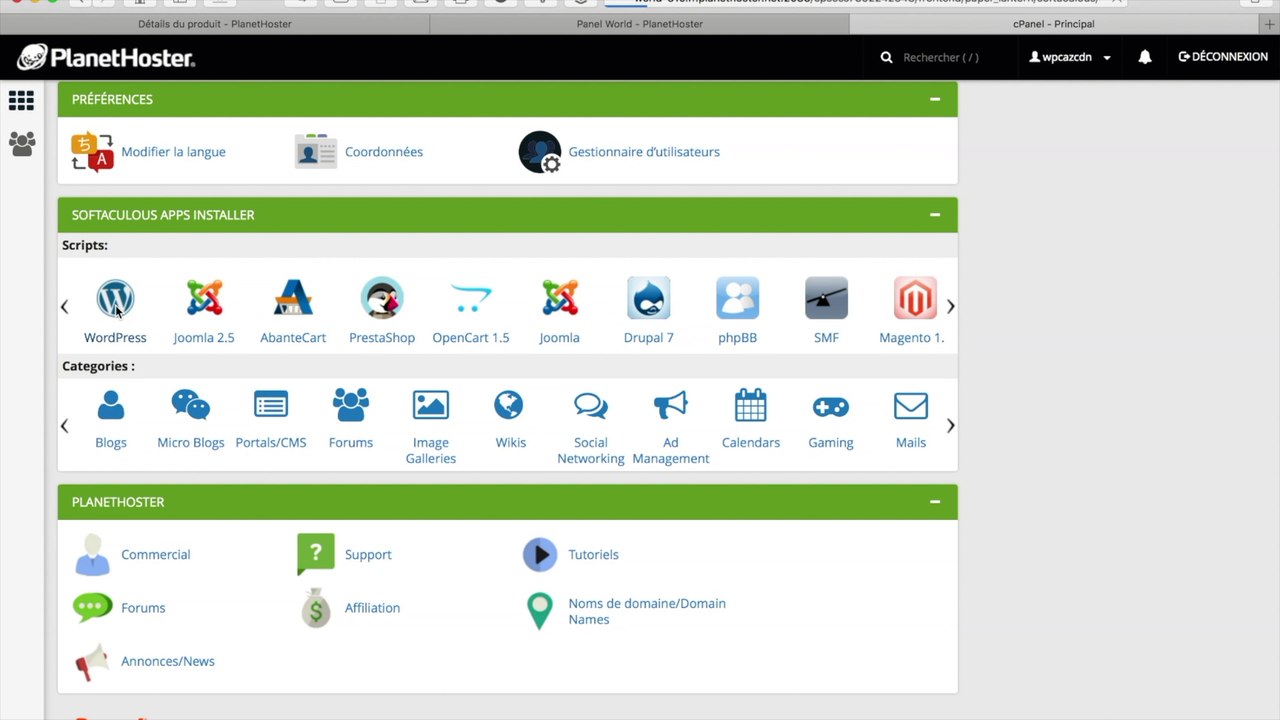Viewport: 1280px width, 720px height.
Task: Open the PlanetHoster Forums speech bubble icon
Action: (x=92, y=607)
